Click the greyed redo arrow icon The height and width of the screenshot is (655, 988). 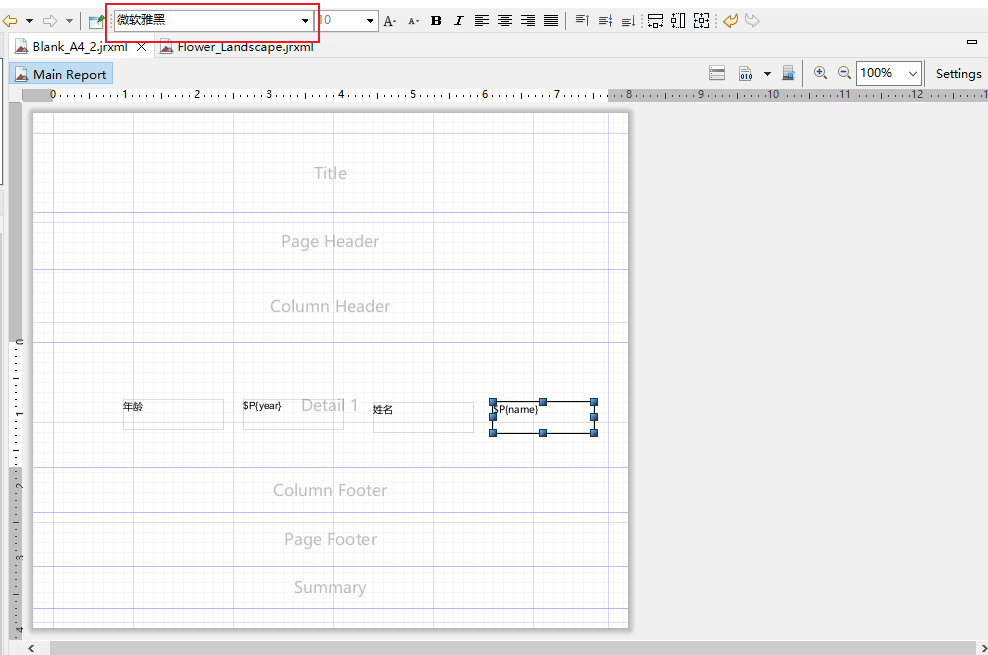752,21
